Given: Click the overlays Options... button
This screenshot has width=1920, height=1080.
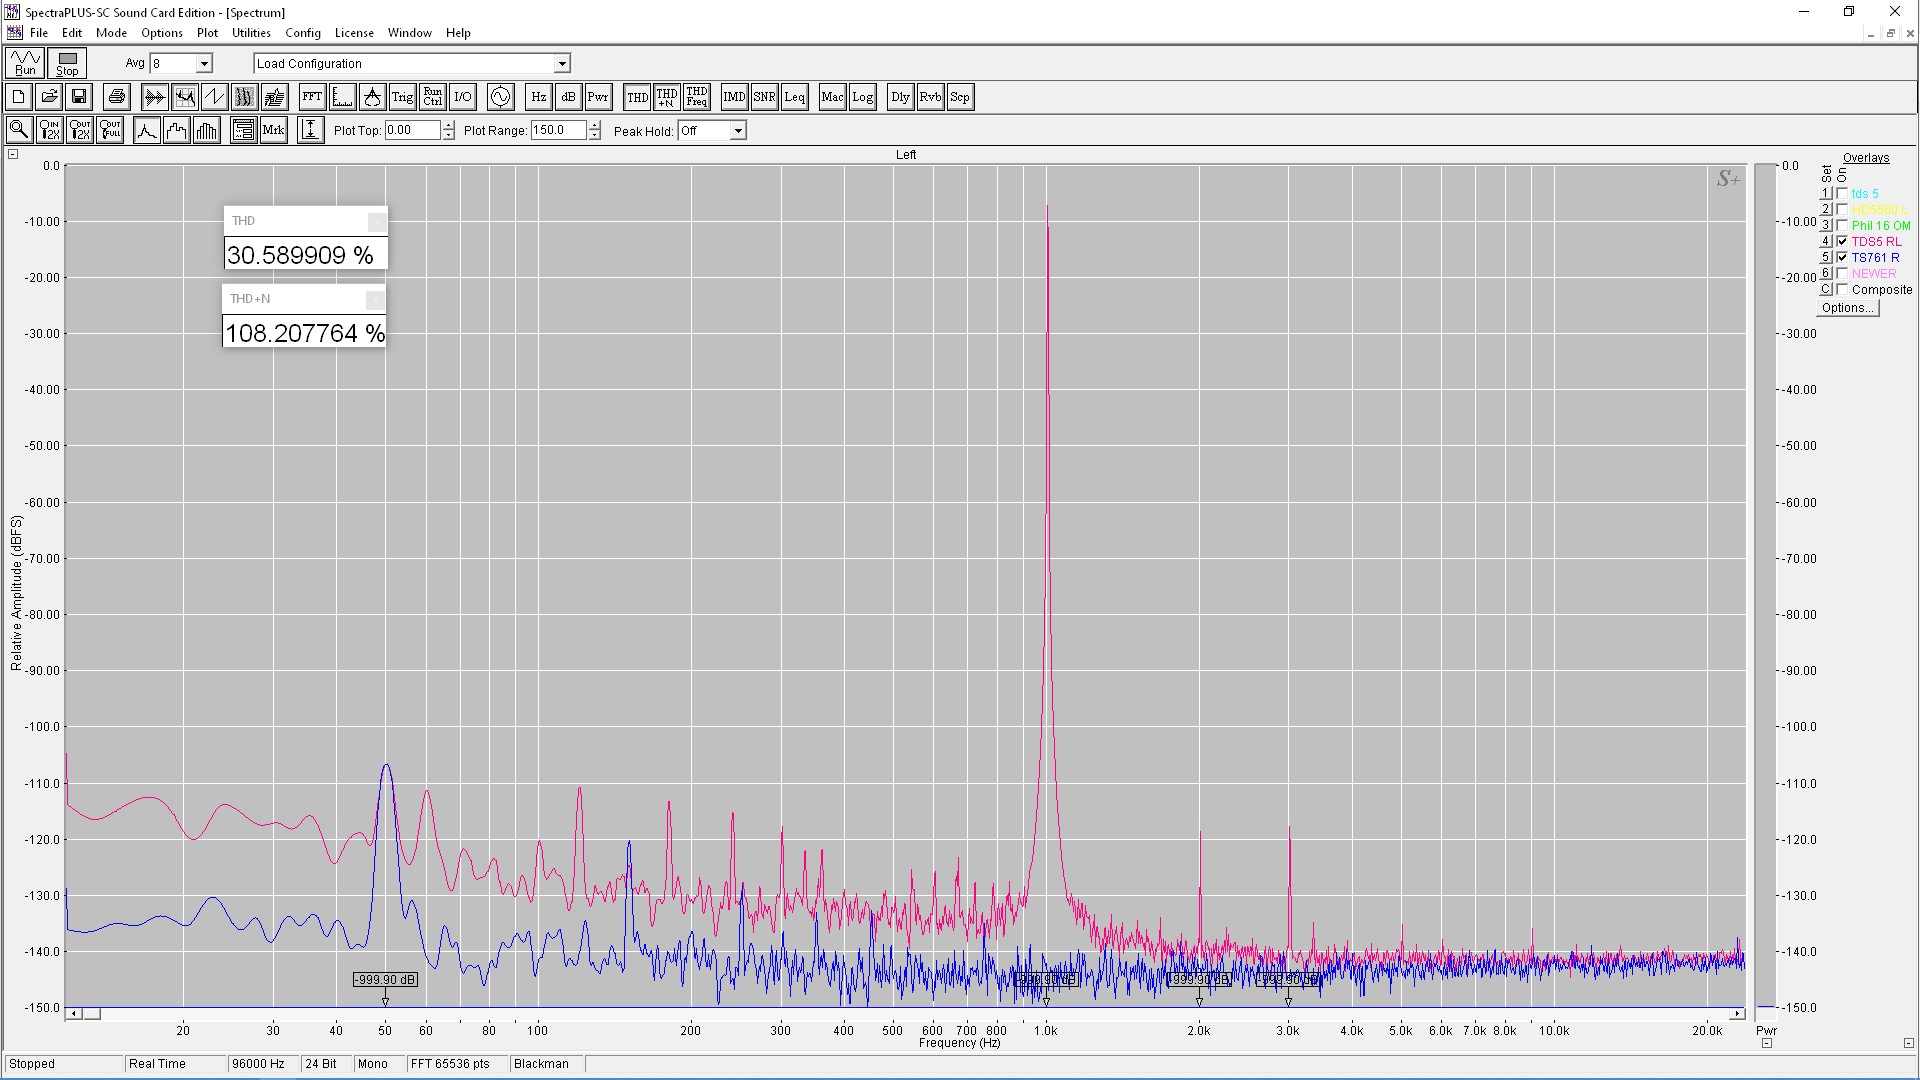Looking at the screenshot, I should click(x=1847, y=308).
